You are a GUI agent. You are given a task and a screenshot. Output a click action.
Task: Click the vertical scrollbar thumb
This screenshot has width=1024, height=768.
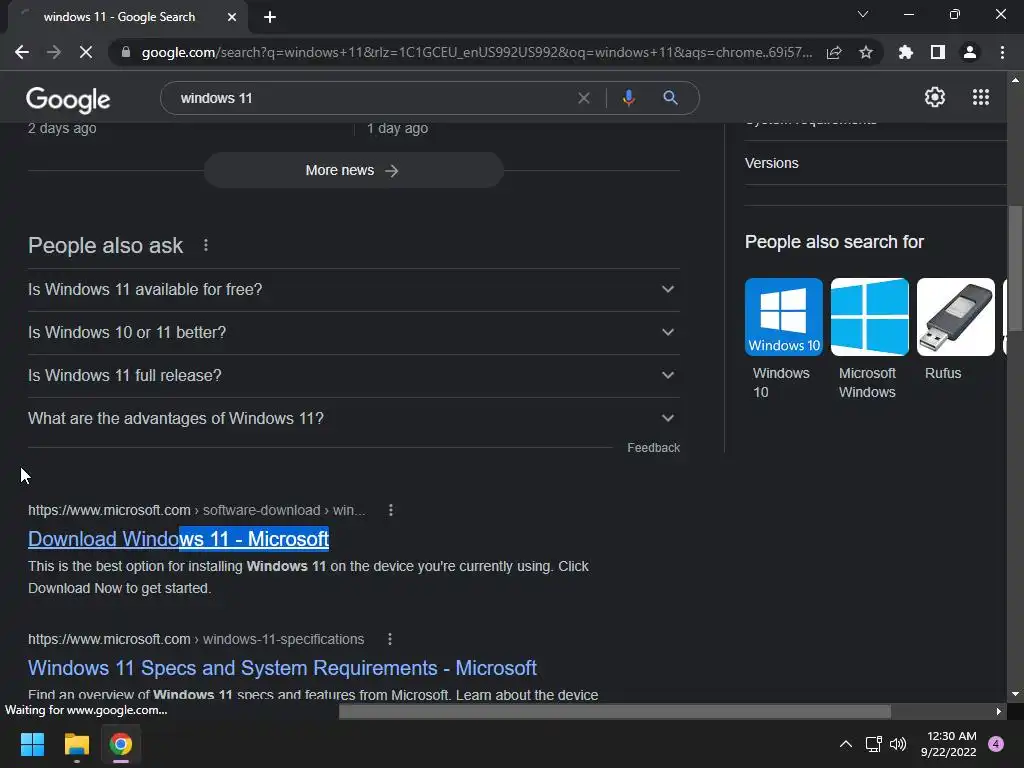(x=1015, y=270)
